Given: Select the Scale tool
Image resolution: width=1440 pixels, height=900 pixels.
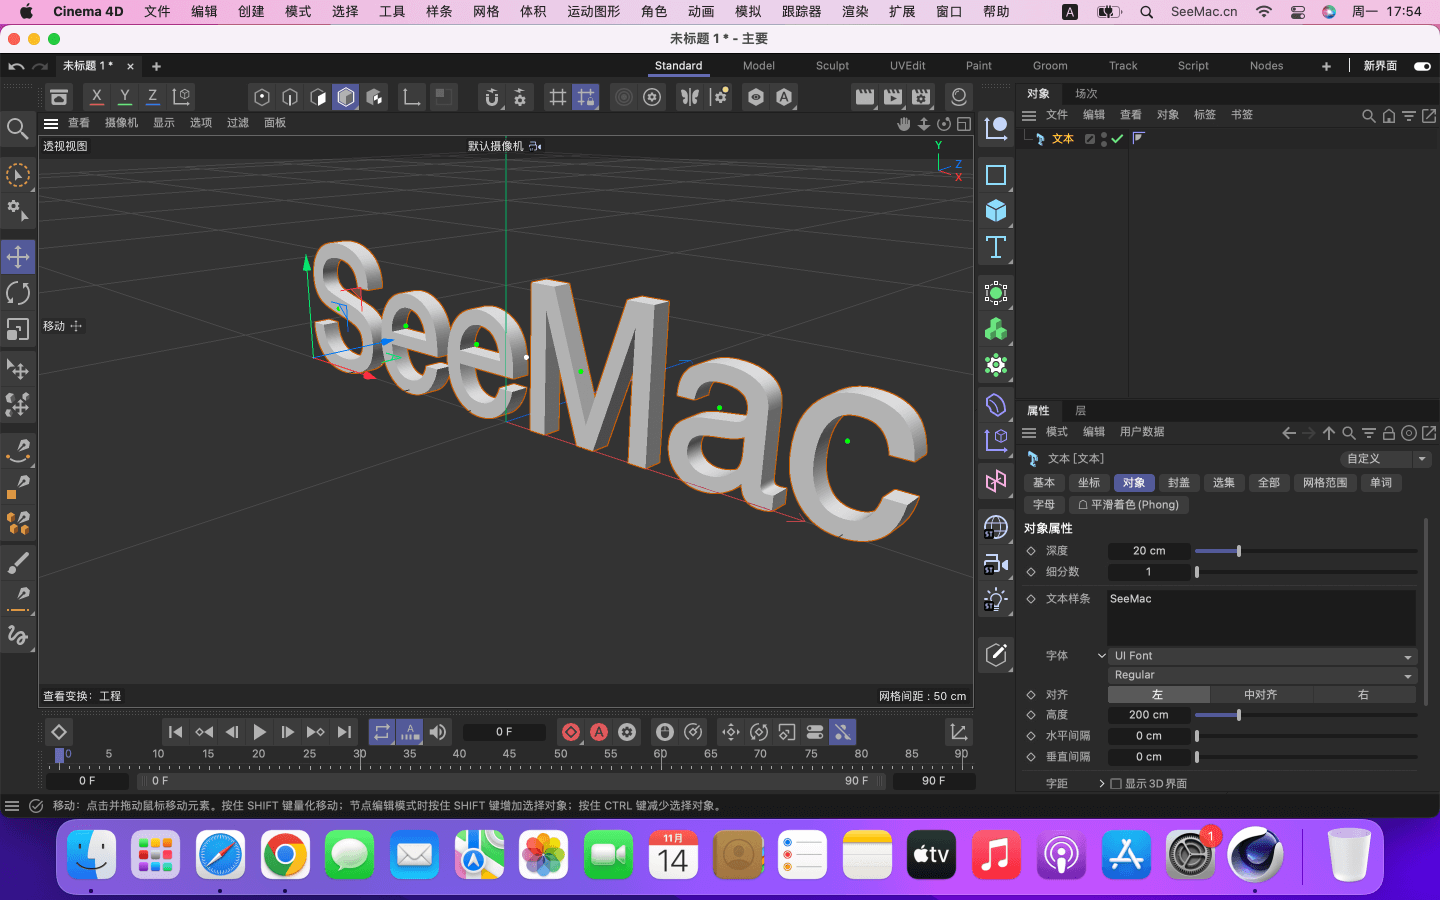Looking at the screenshot, I should point(18,329).
